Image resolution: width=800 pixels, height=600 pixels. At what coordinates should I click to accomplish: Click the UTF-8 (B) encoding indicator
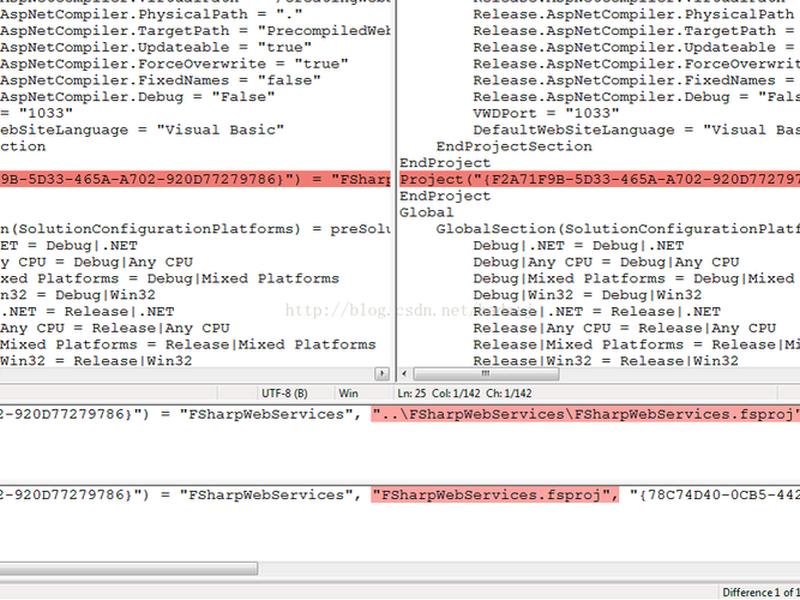point(285,393)
